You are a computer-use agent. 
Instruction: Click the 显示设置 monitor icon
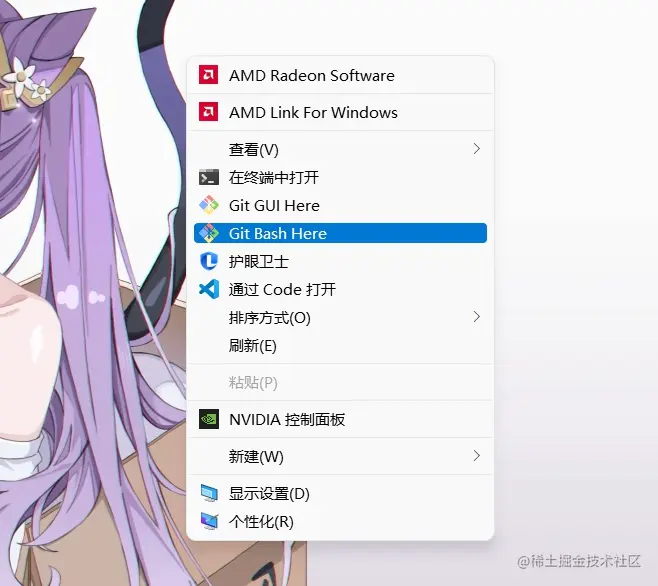tap(209, 493)
